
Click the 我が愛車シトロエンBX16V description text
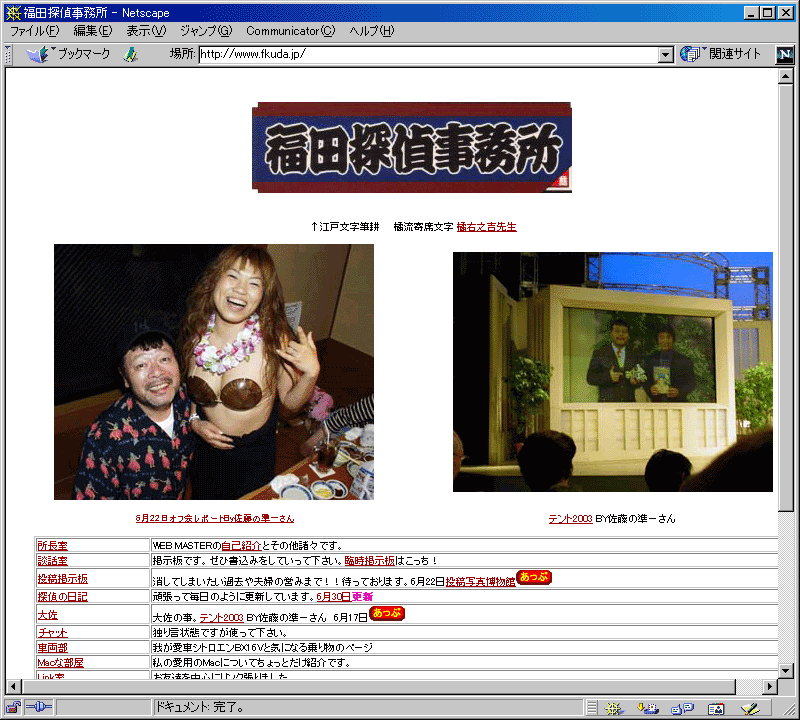click(x=262, y=648)
